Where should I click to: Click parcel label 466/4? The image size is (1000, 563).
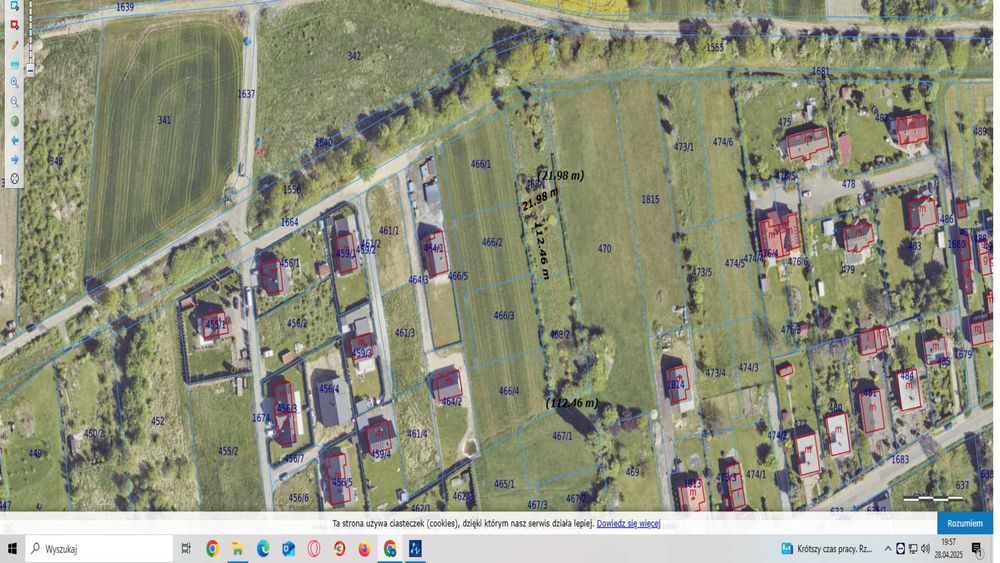509,391
